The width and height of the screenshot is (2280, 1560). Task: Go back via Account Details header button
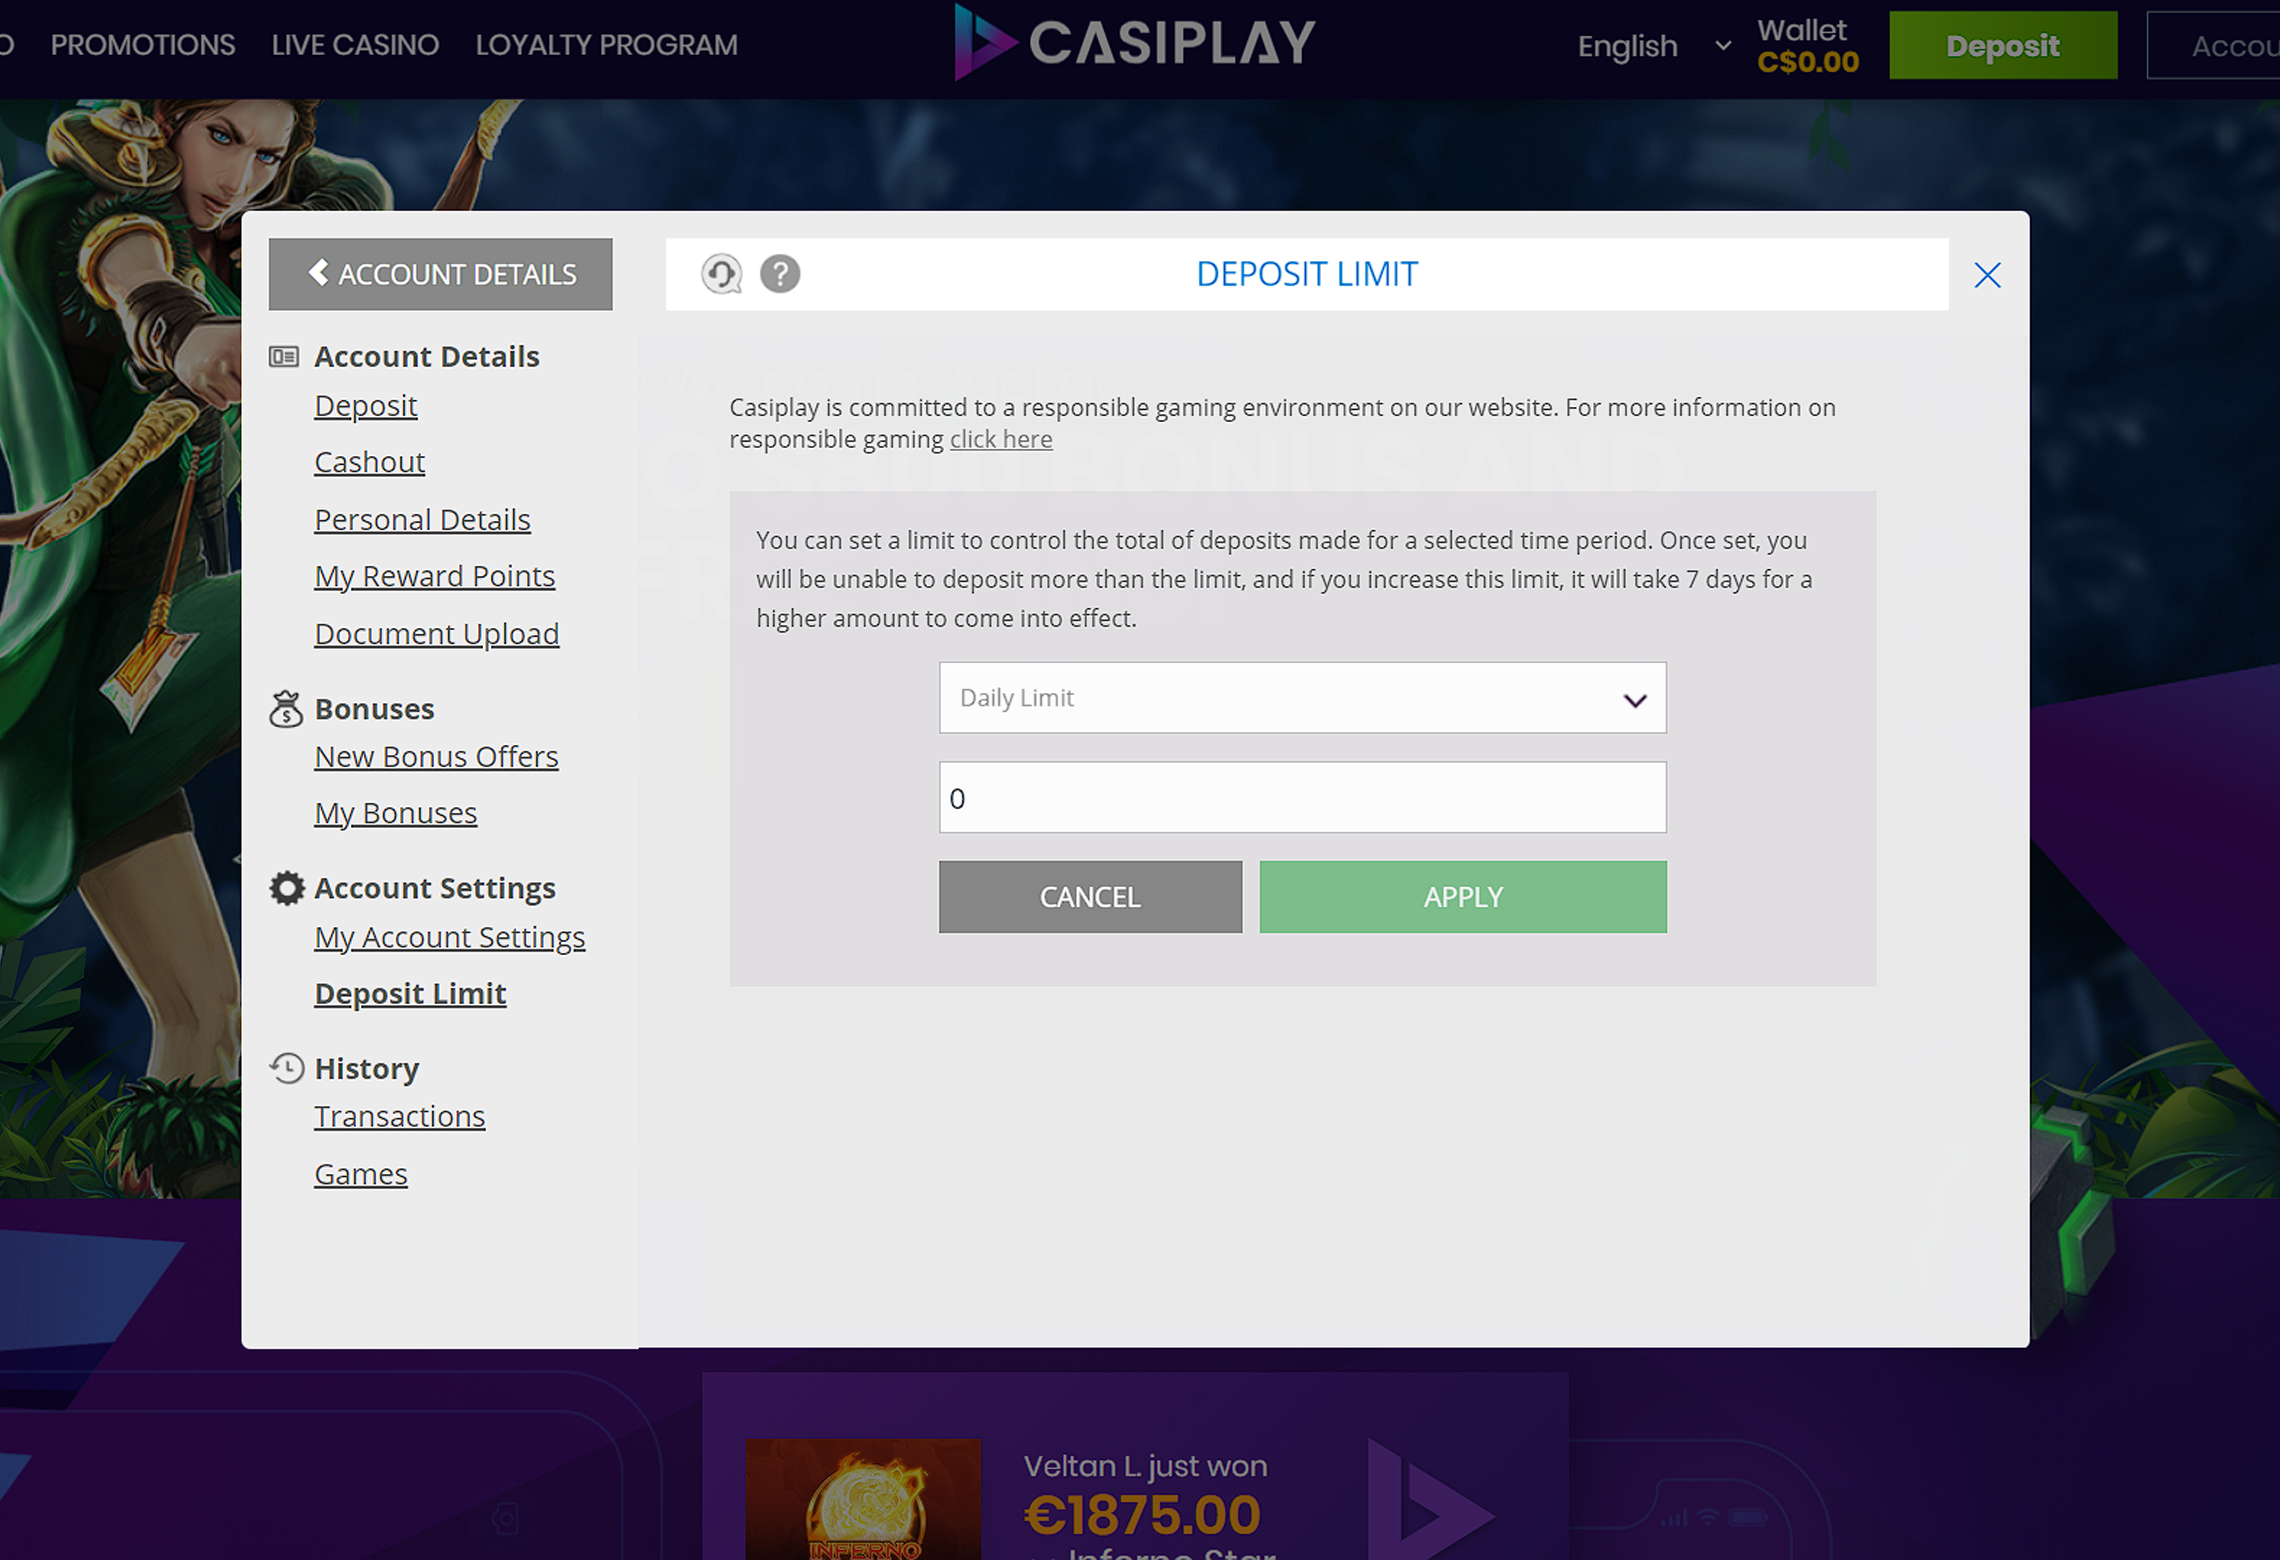[x=441, y=274]
